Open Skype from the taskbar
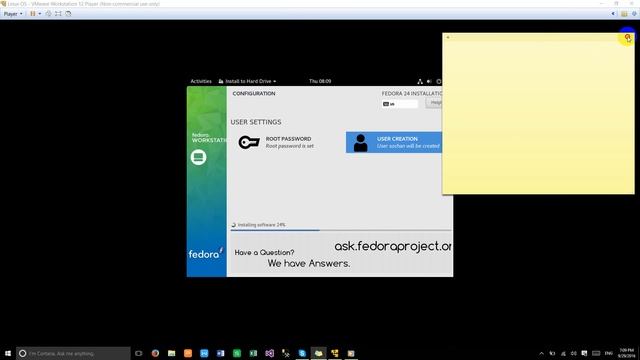 pyautogui.click(x=302, y=353)
